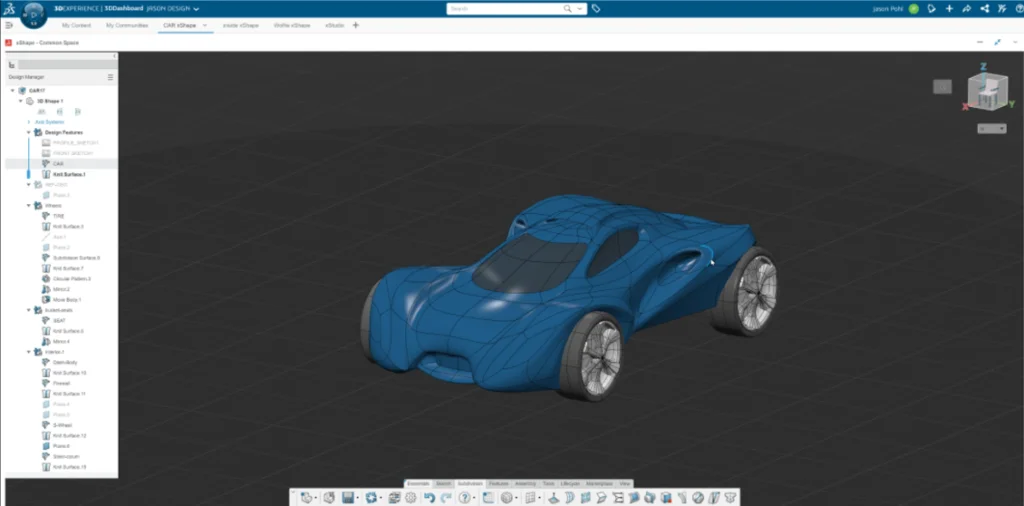
Task: Collapse the Design Features folder
Action: (x=29, y=132)
